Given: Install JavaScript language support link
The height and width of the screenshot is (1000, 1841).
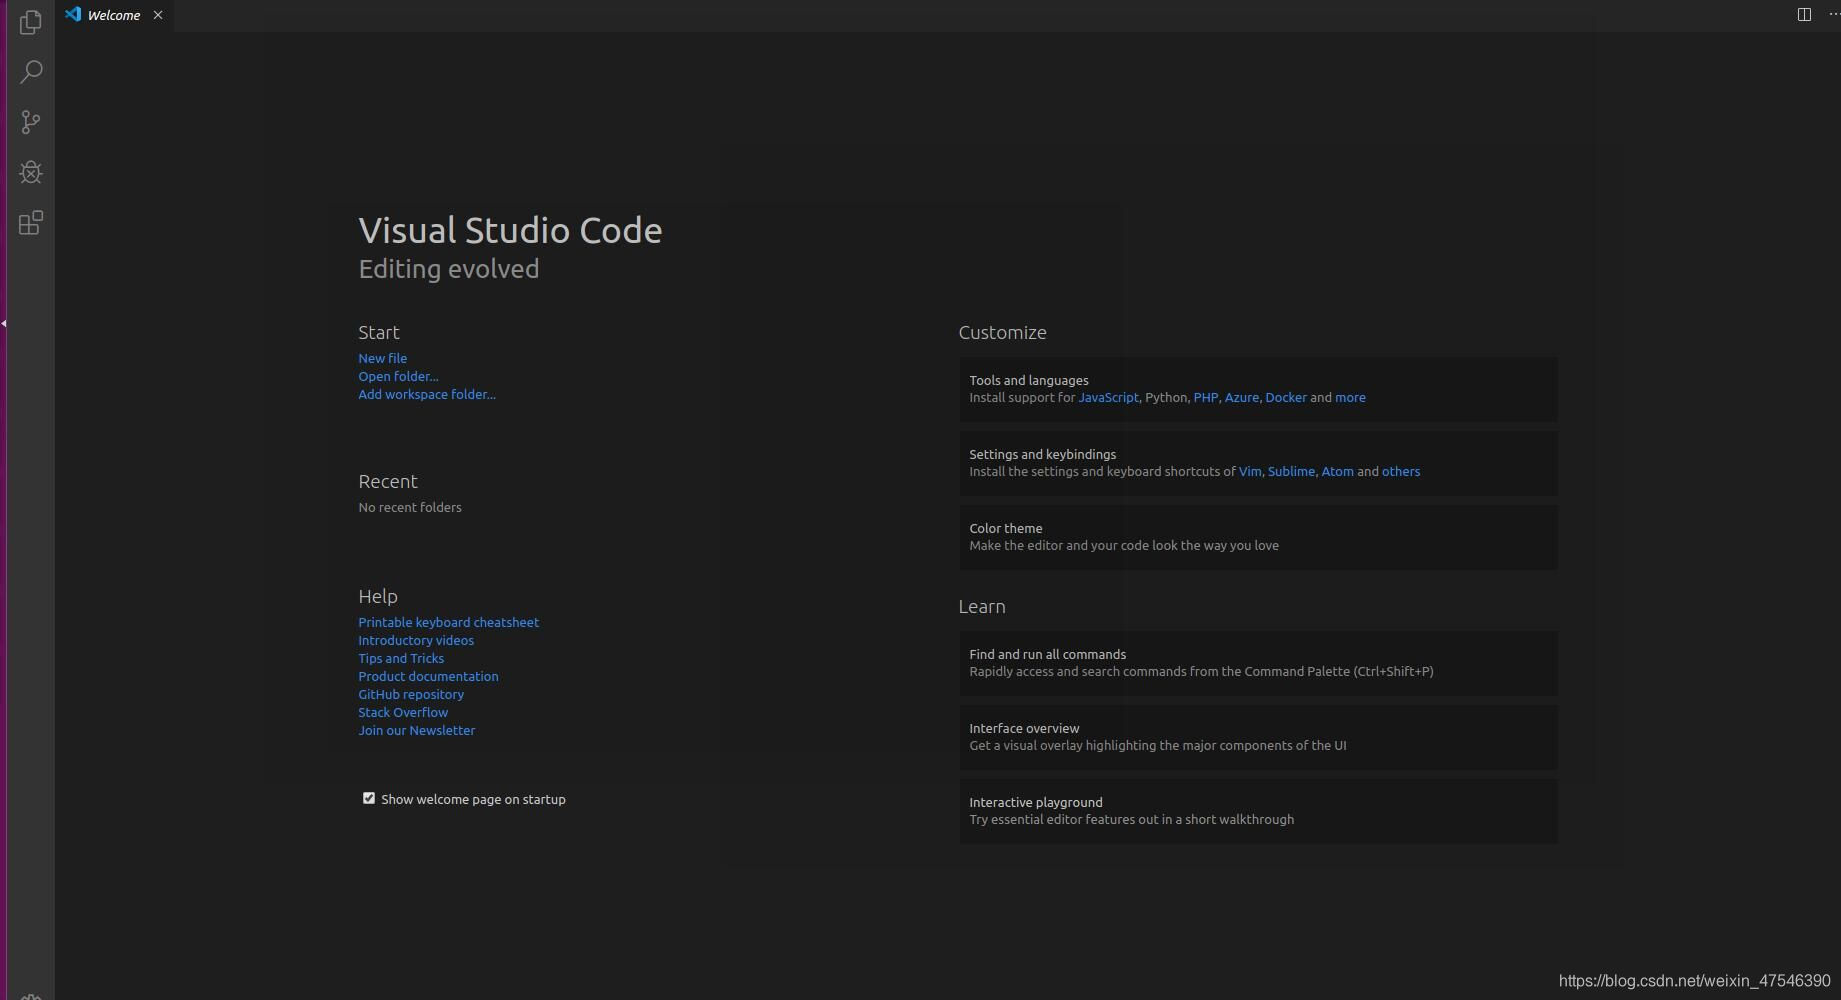Looking at the screenshot, I should 1108,397.
